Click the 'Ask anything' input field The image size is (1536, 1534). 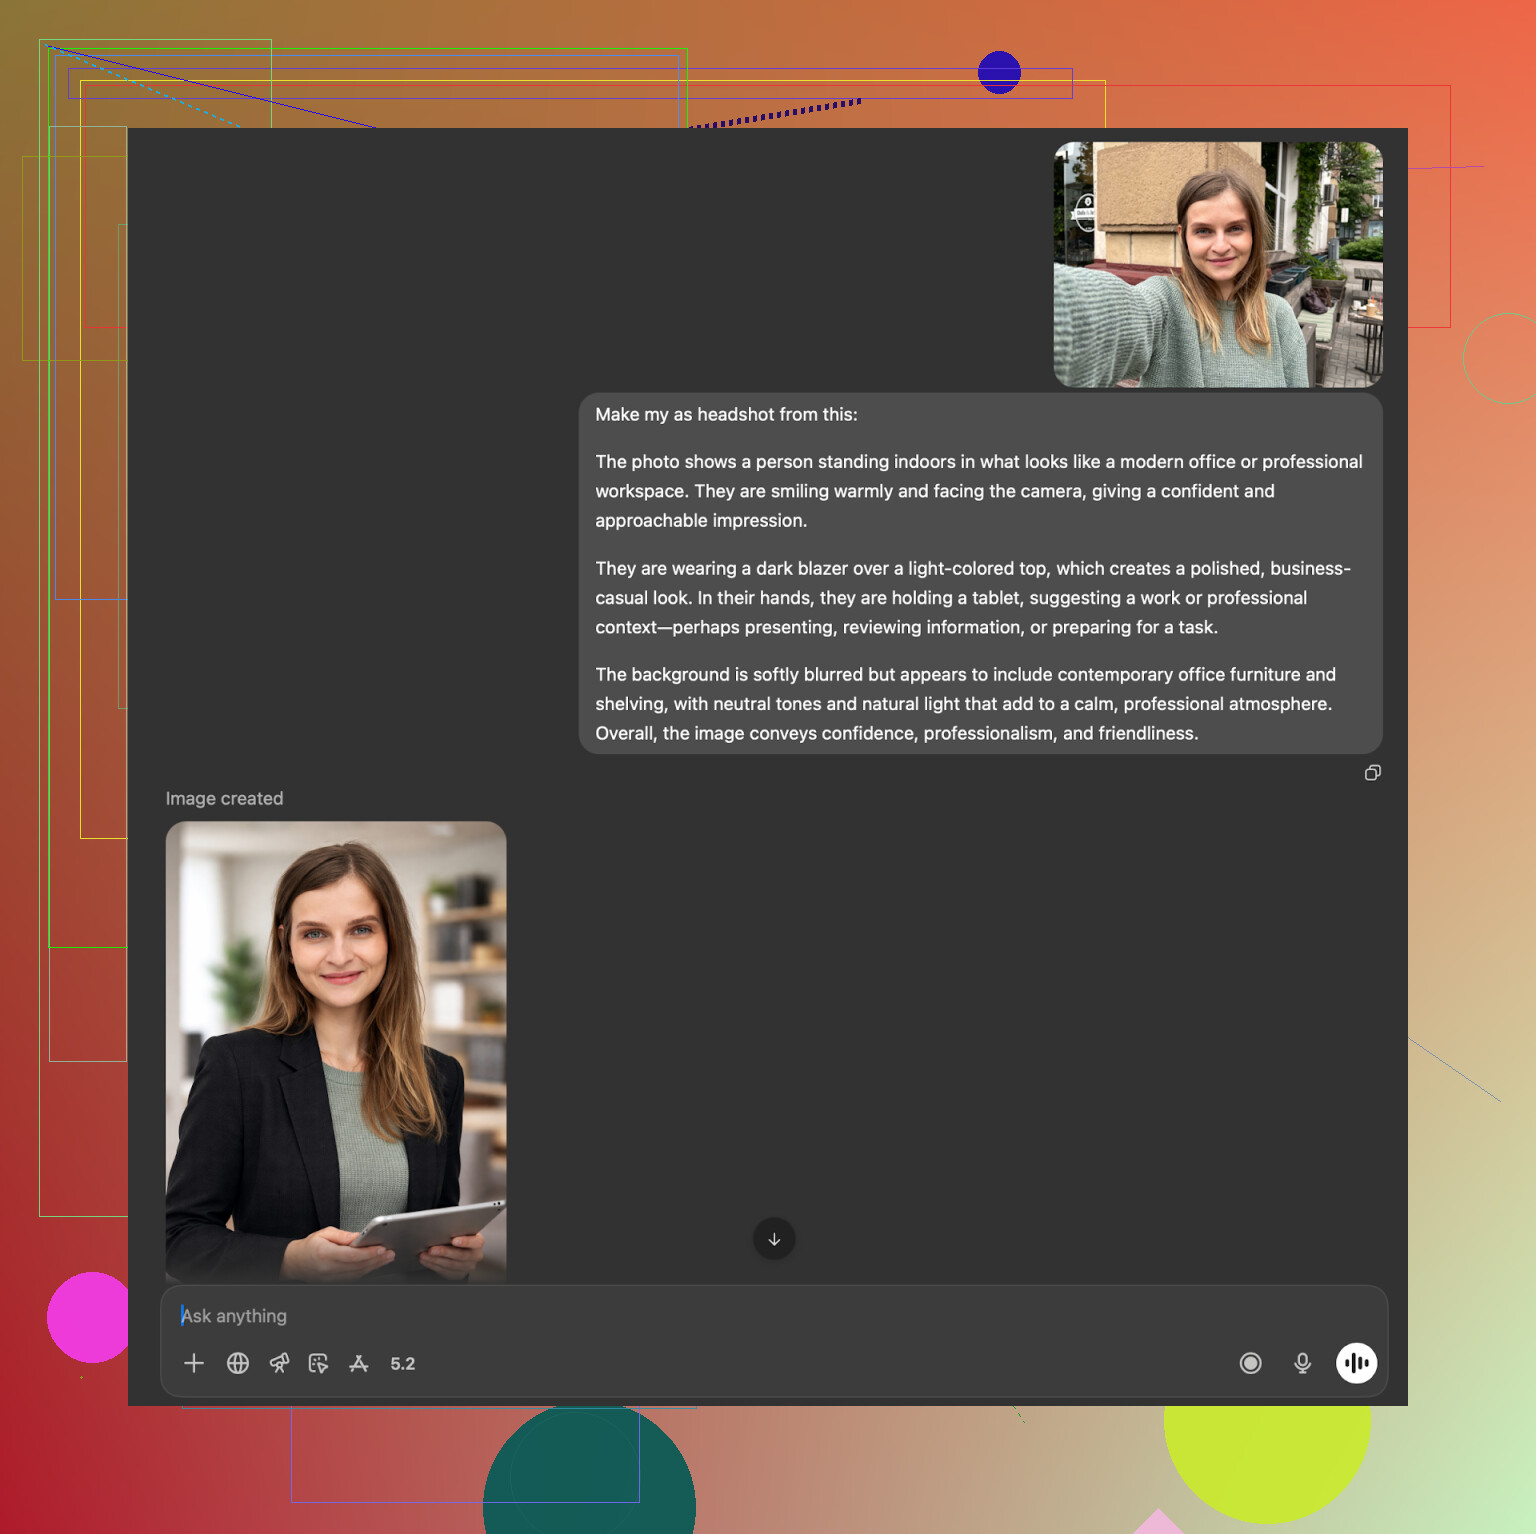tap(700, 1316)
